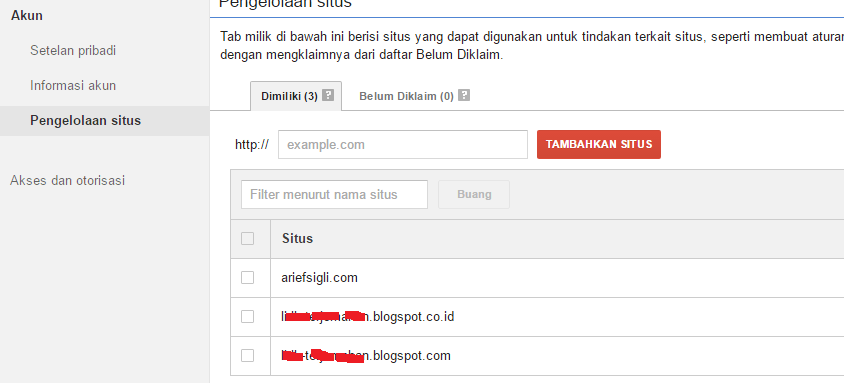
Task: Click the Buang button
Action: pos(474,194)
